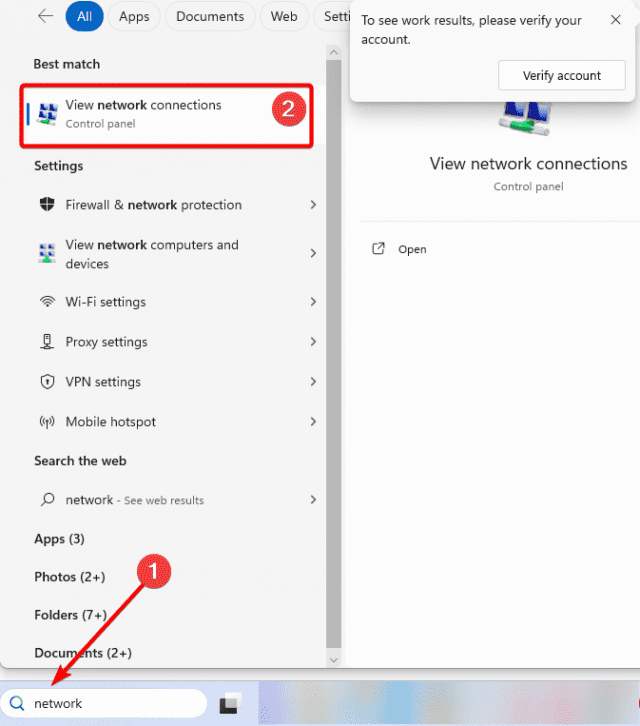Click the Verify account button

click(562, 75)
